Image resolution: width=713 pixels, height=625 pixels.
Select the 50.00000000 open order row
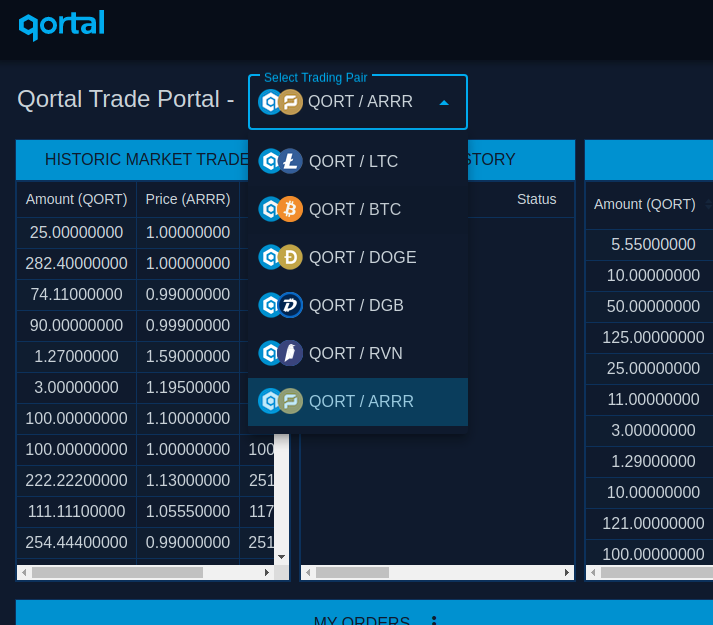point(649,306)
